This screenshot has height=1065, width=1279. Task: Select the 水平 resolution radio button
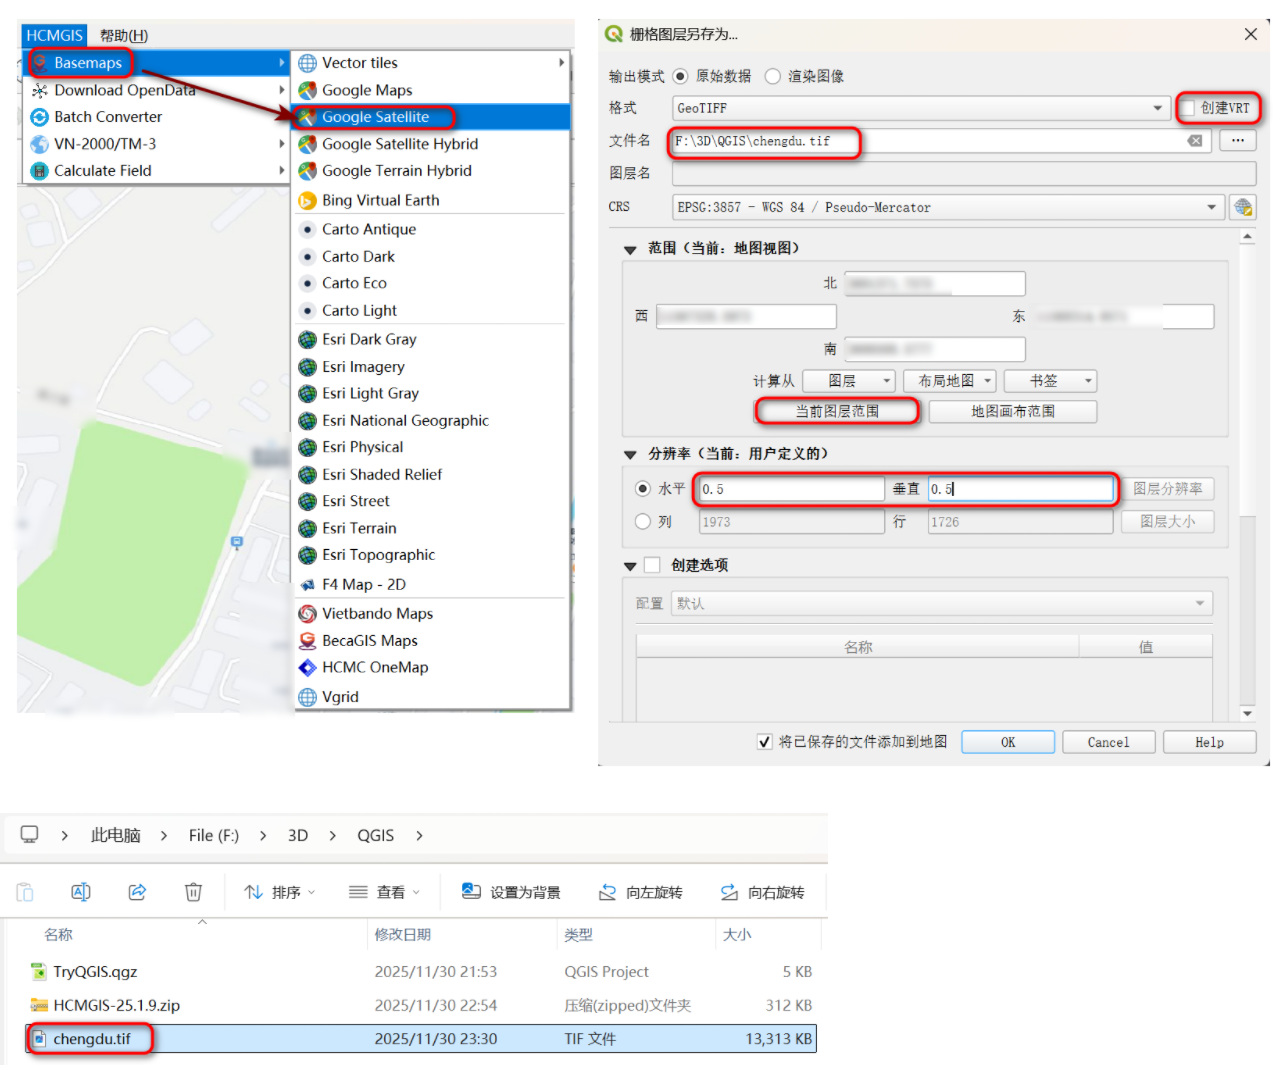643,489
